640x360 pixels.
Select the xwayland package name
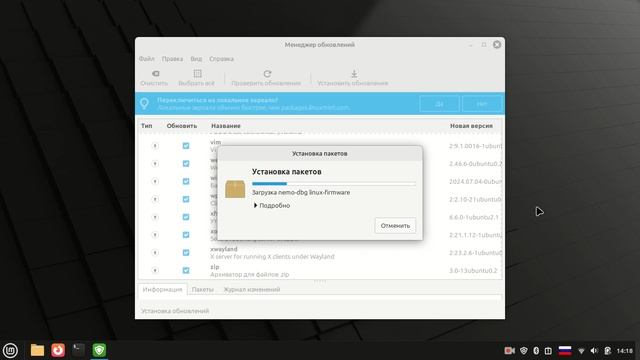tap(224, 249)
